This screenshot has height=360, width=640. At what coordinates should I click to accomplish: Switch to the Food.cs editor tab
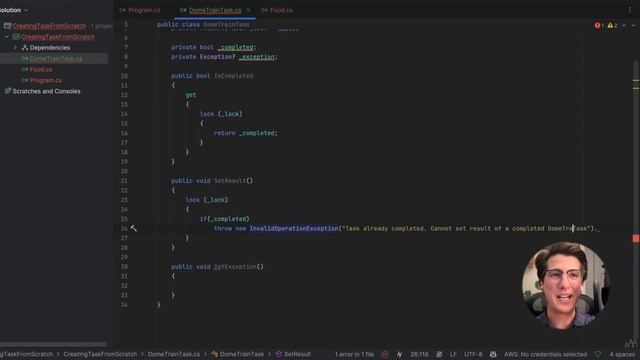[x=277, y=10]
